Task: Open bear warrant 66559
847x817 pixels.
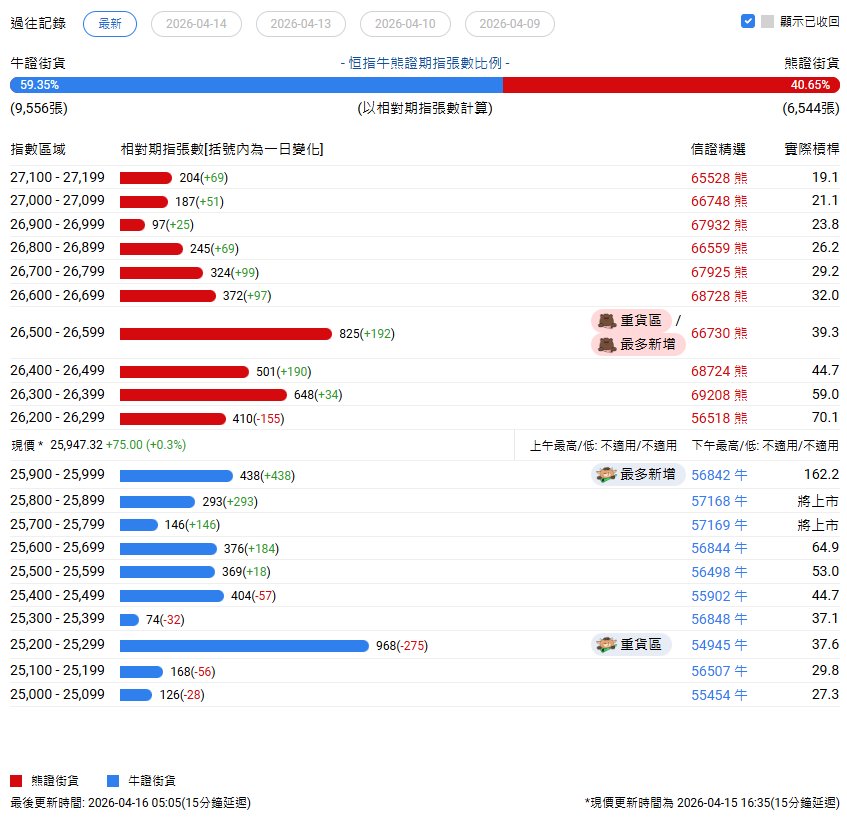Action: [719, 248]
